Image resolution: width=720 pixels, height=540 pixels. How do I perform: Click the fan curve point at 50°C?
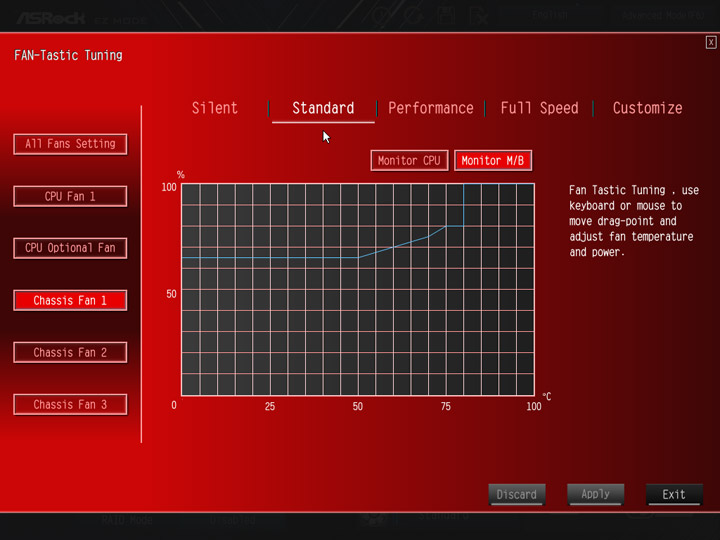coord(358,258)
